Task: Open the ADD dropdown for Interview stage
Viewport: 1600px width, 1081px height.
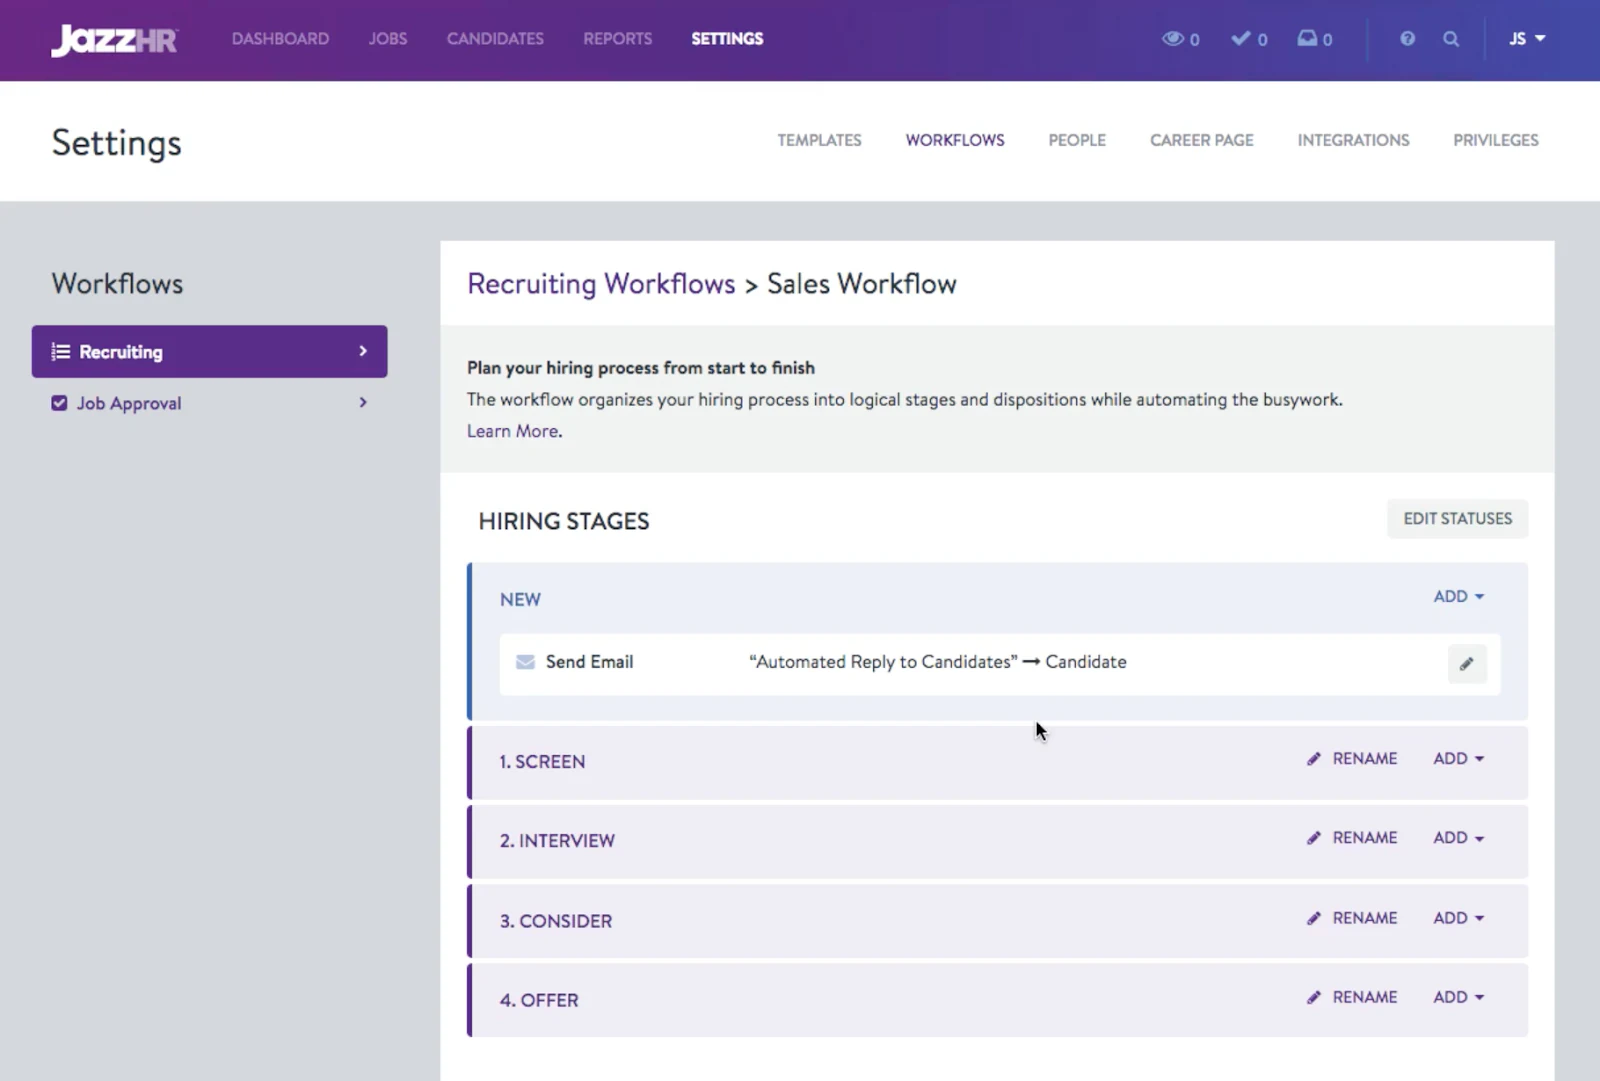Action: click(1458, 838)
